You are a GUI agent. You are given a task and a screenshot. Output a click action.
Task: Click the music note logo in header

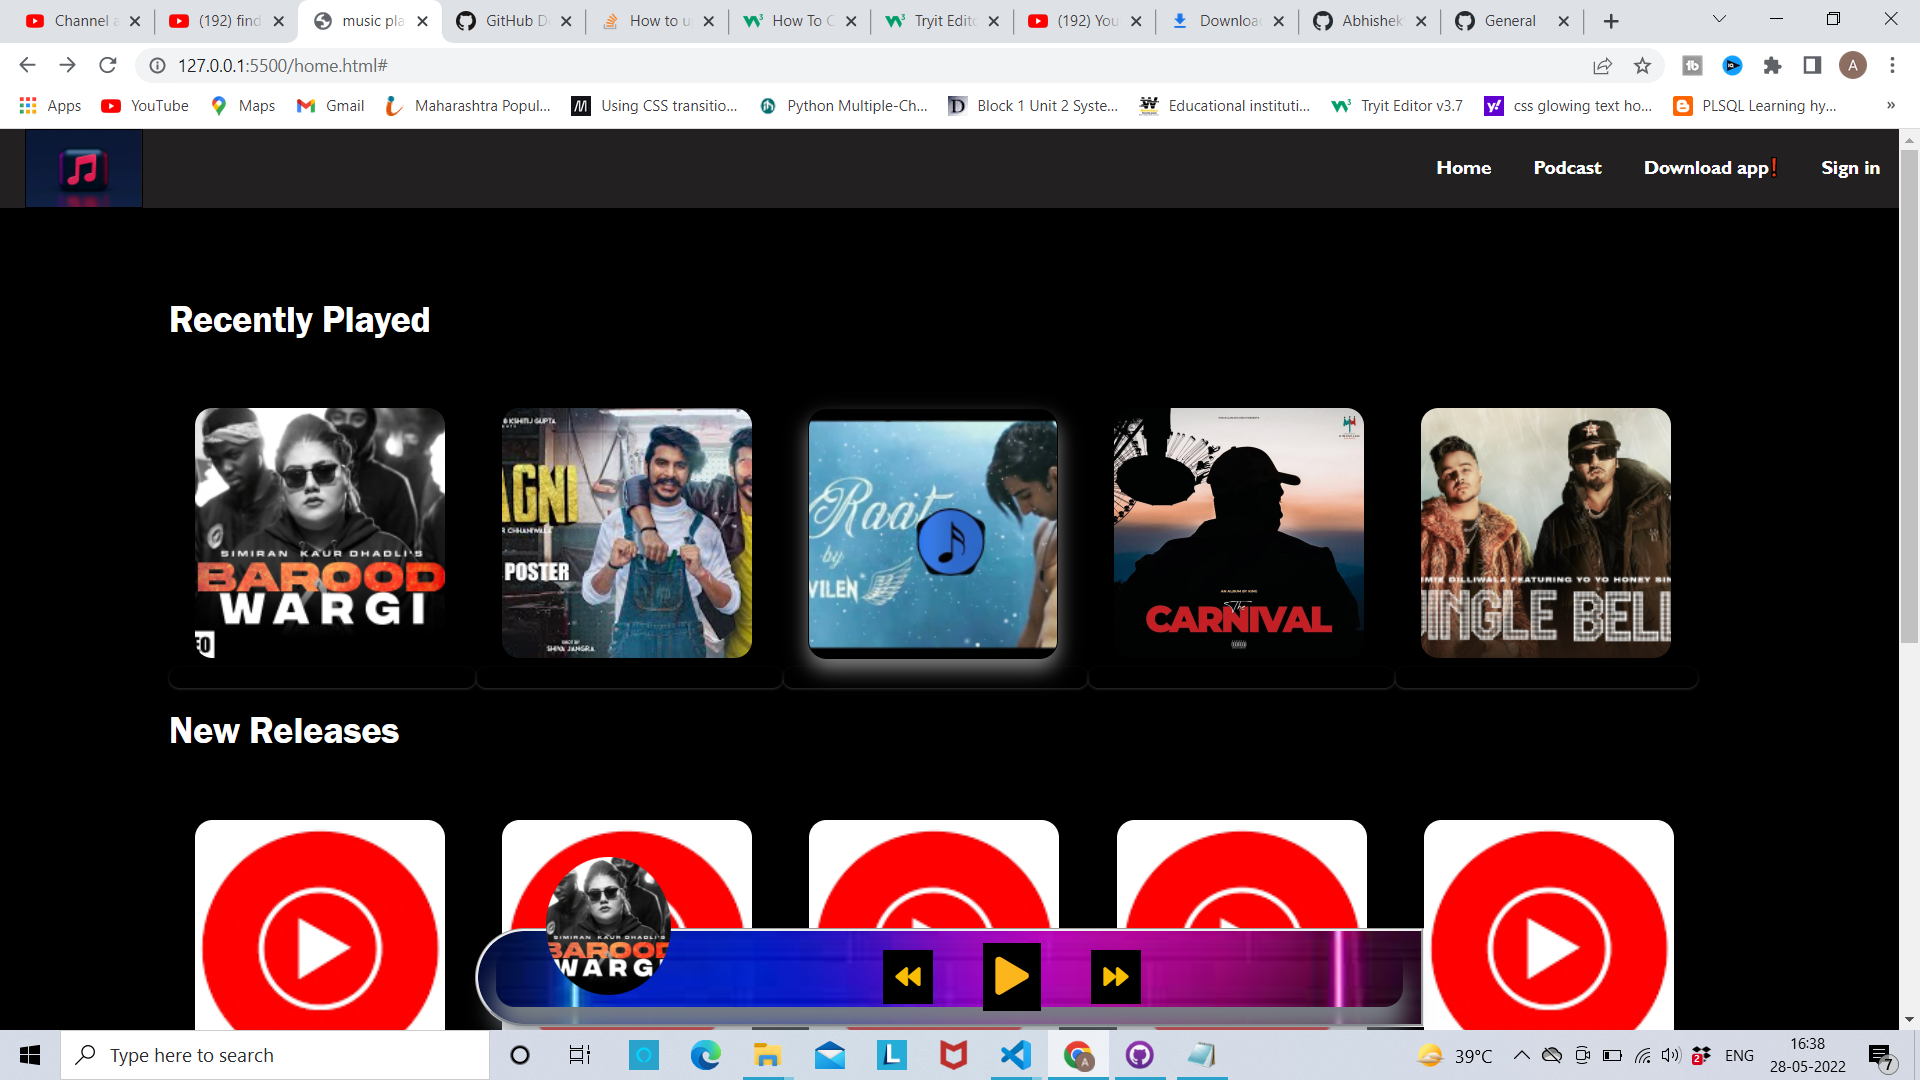pyautogui.click(x=84, y=168)
